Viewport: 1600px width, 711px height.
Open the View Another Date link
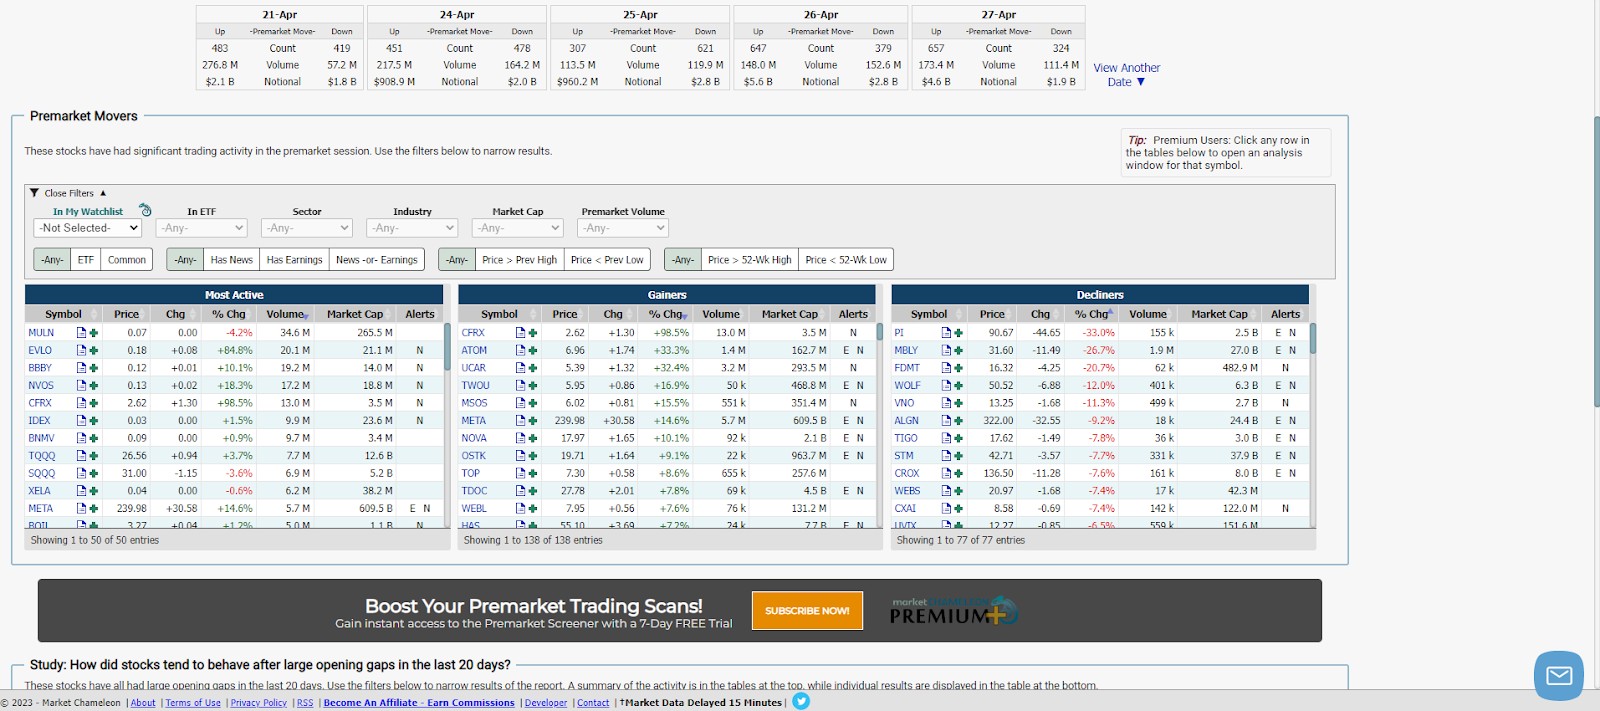(x=1126, y=75)
